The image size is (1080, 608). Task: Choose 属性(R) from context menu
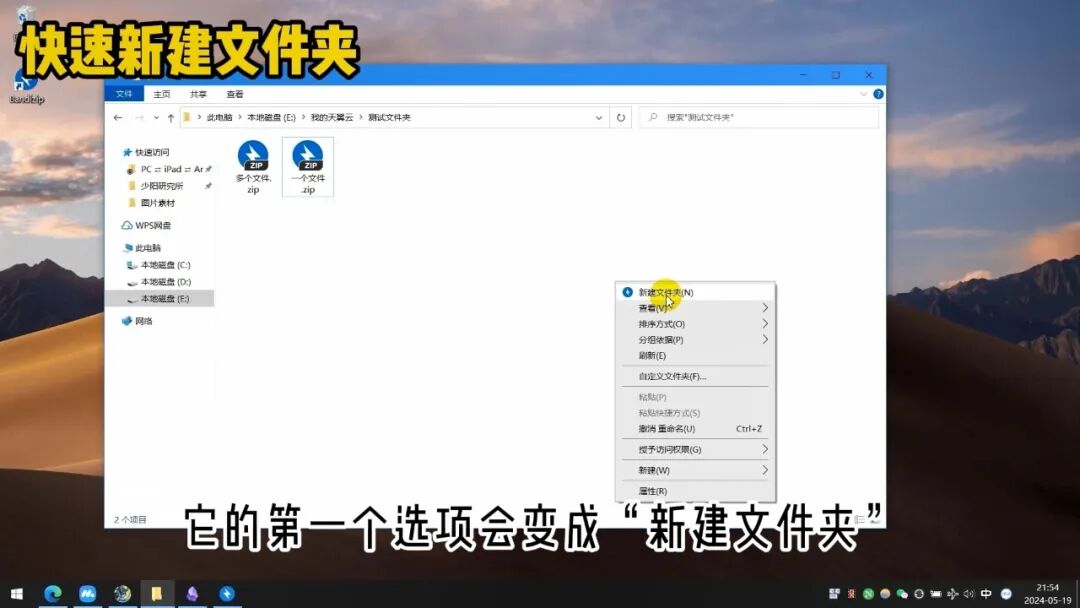coord(653,491)
